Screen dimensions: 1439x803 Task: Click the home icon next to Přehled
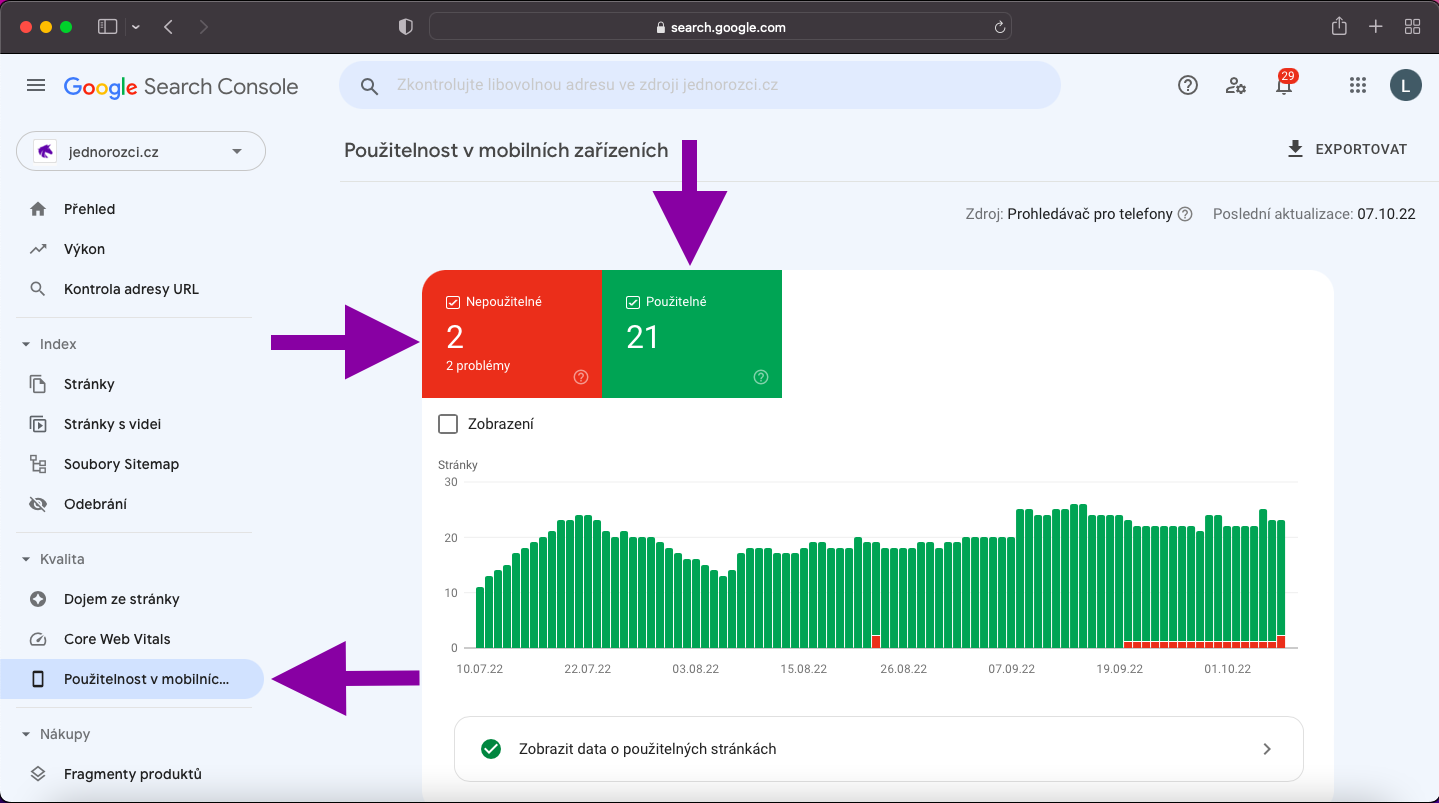point(38,209)
